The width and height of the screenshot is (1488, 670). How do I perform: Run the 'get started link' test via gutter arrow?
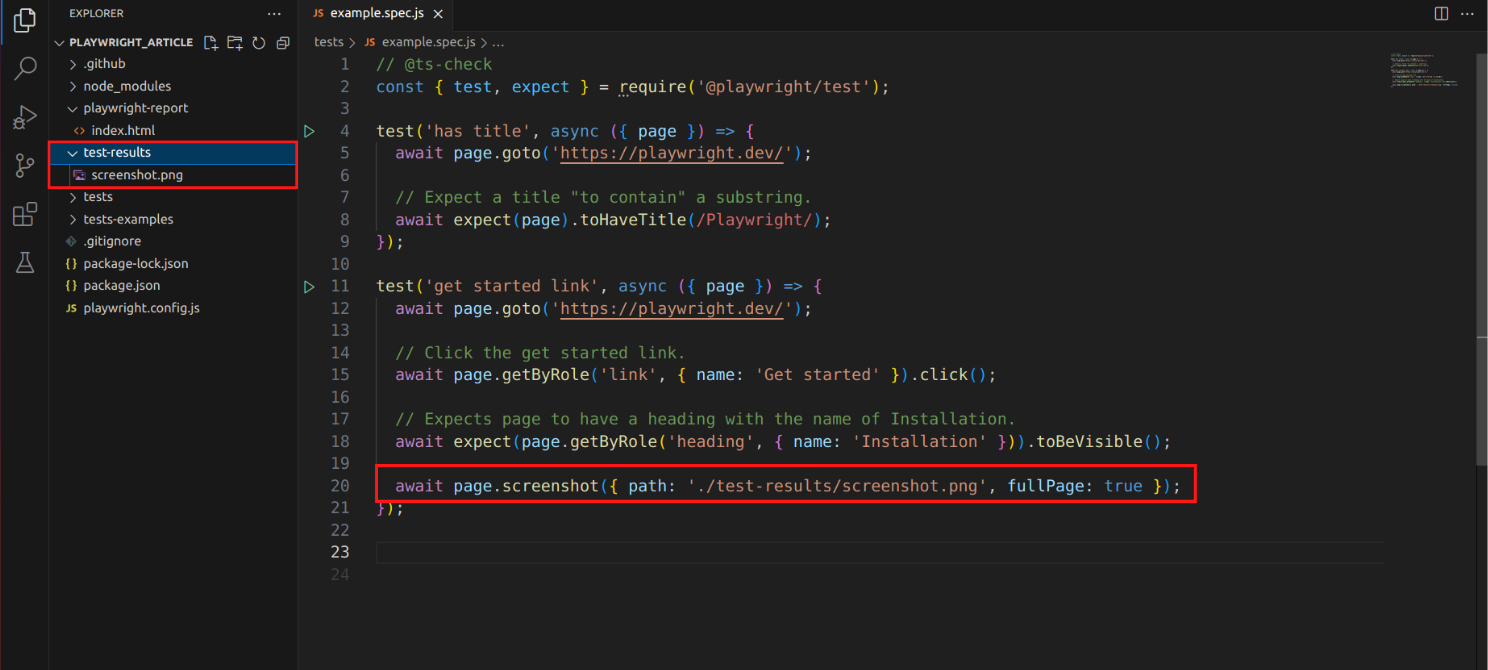click(x=309, y=287)
